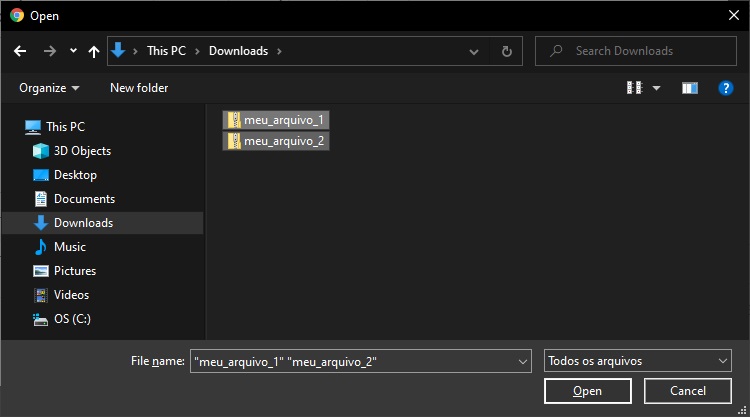Close the Open dialog
The width and height of the screenshot is (750, 417).
pyautogui.click(x=734, y=15)
